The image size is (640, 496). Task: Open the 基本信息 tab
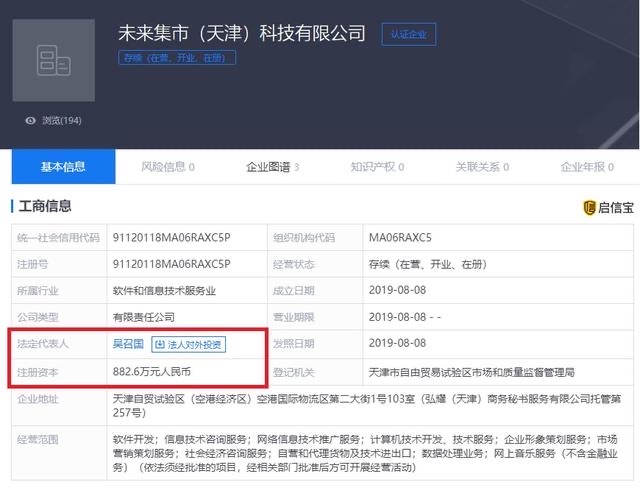pyautogui.click(x=63, y=167)
